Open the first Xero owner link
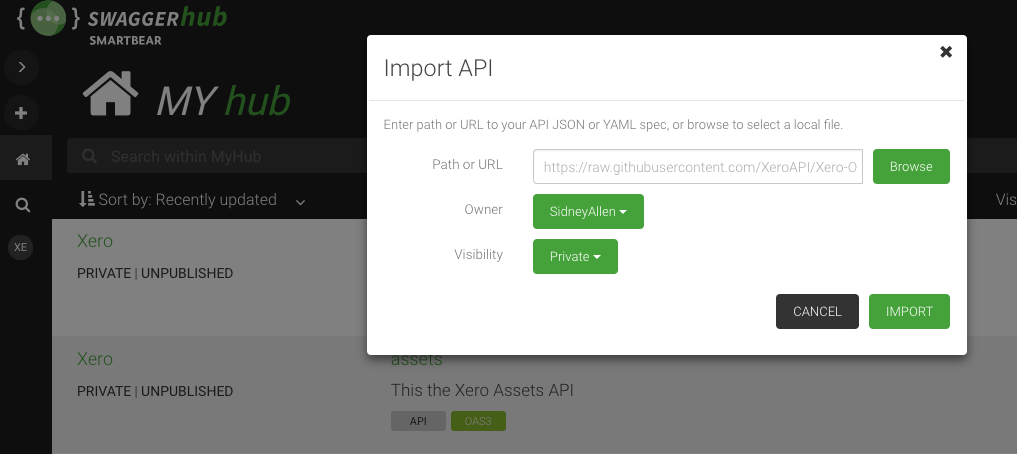1017x454 pixels. pyautogui.click(x=95, y=241)
